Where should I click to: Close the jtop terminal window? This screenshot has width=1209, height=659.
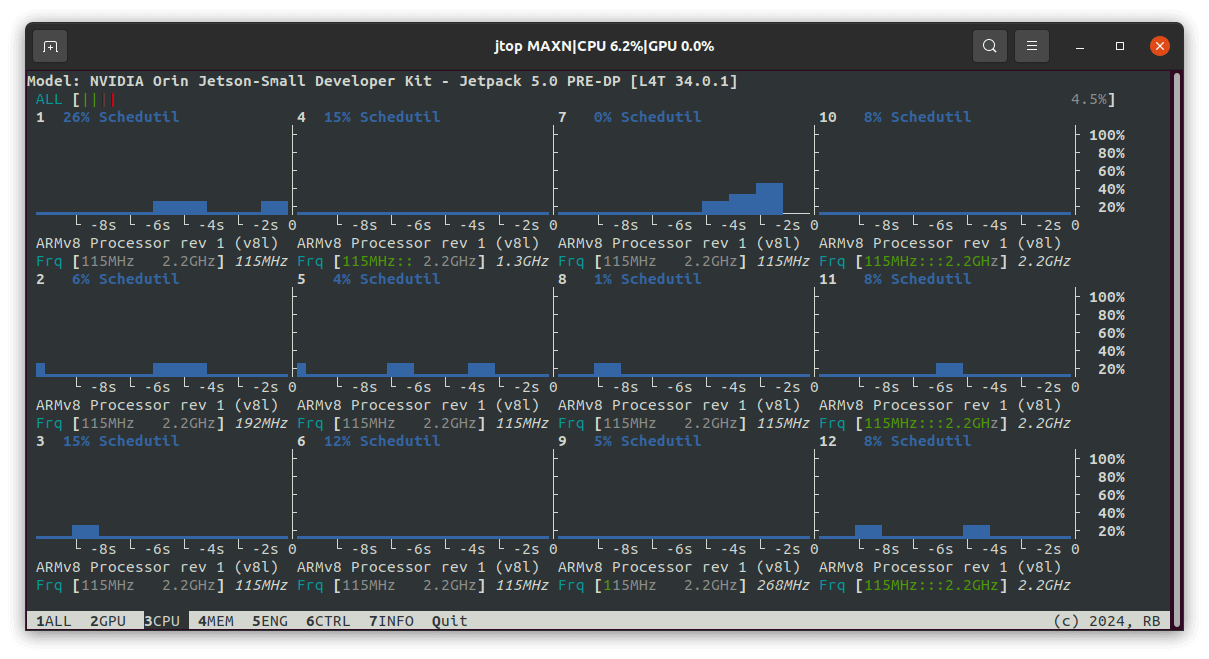pos(1159,46)
